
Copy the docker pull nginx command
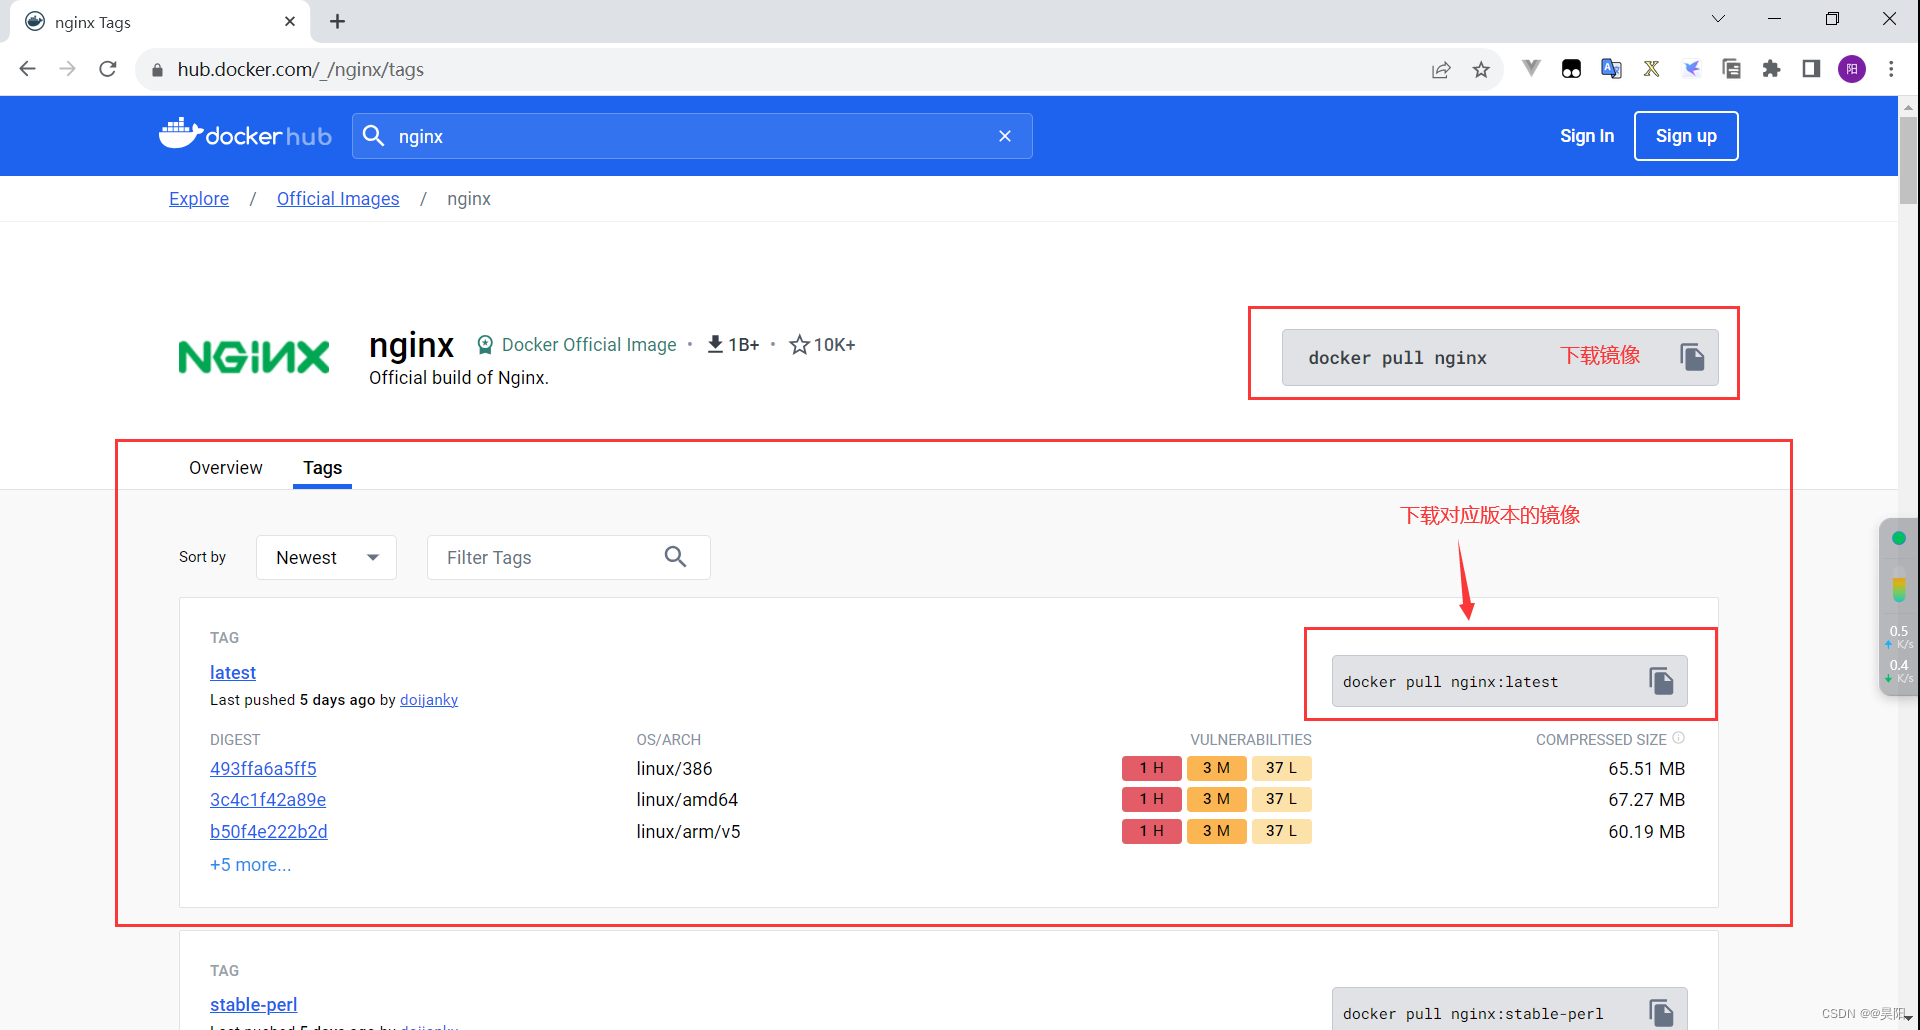coord(1692,357)
